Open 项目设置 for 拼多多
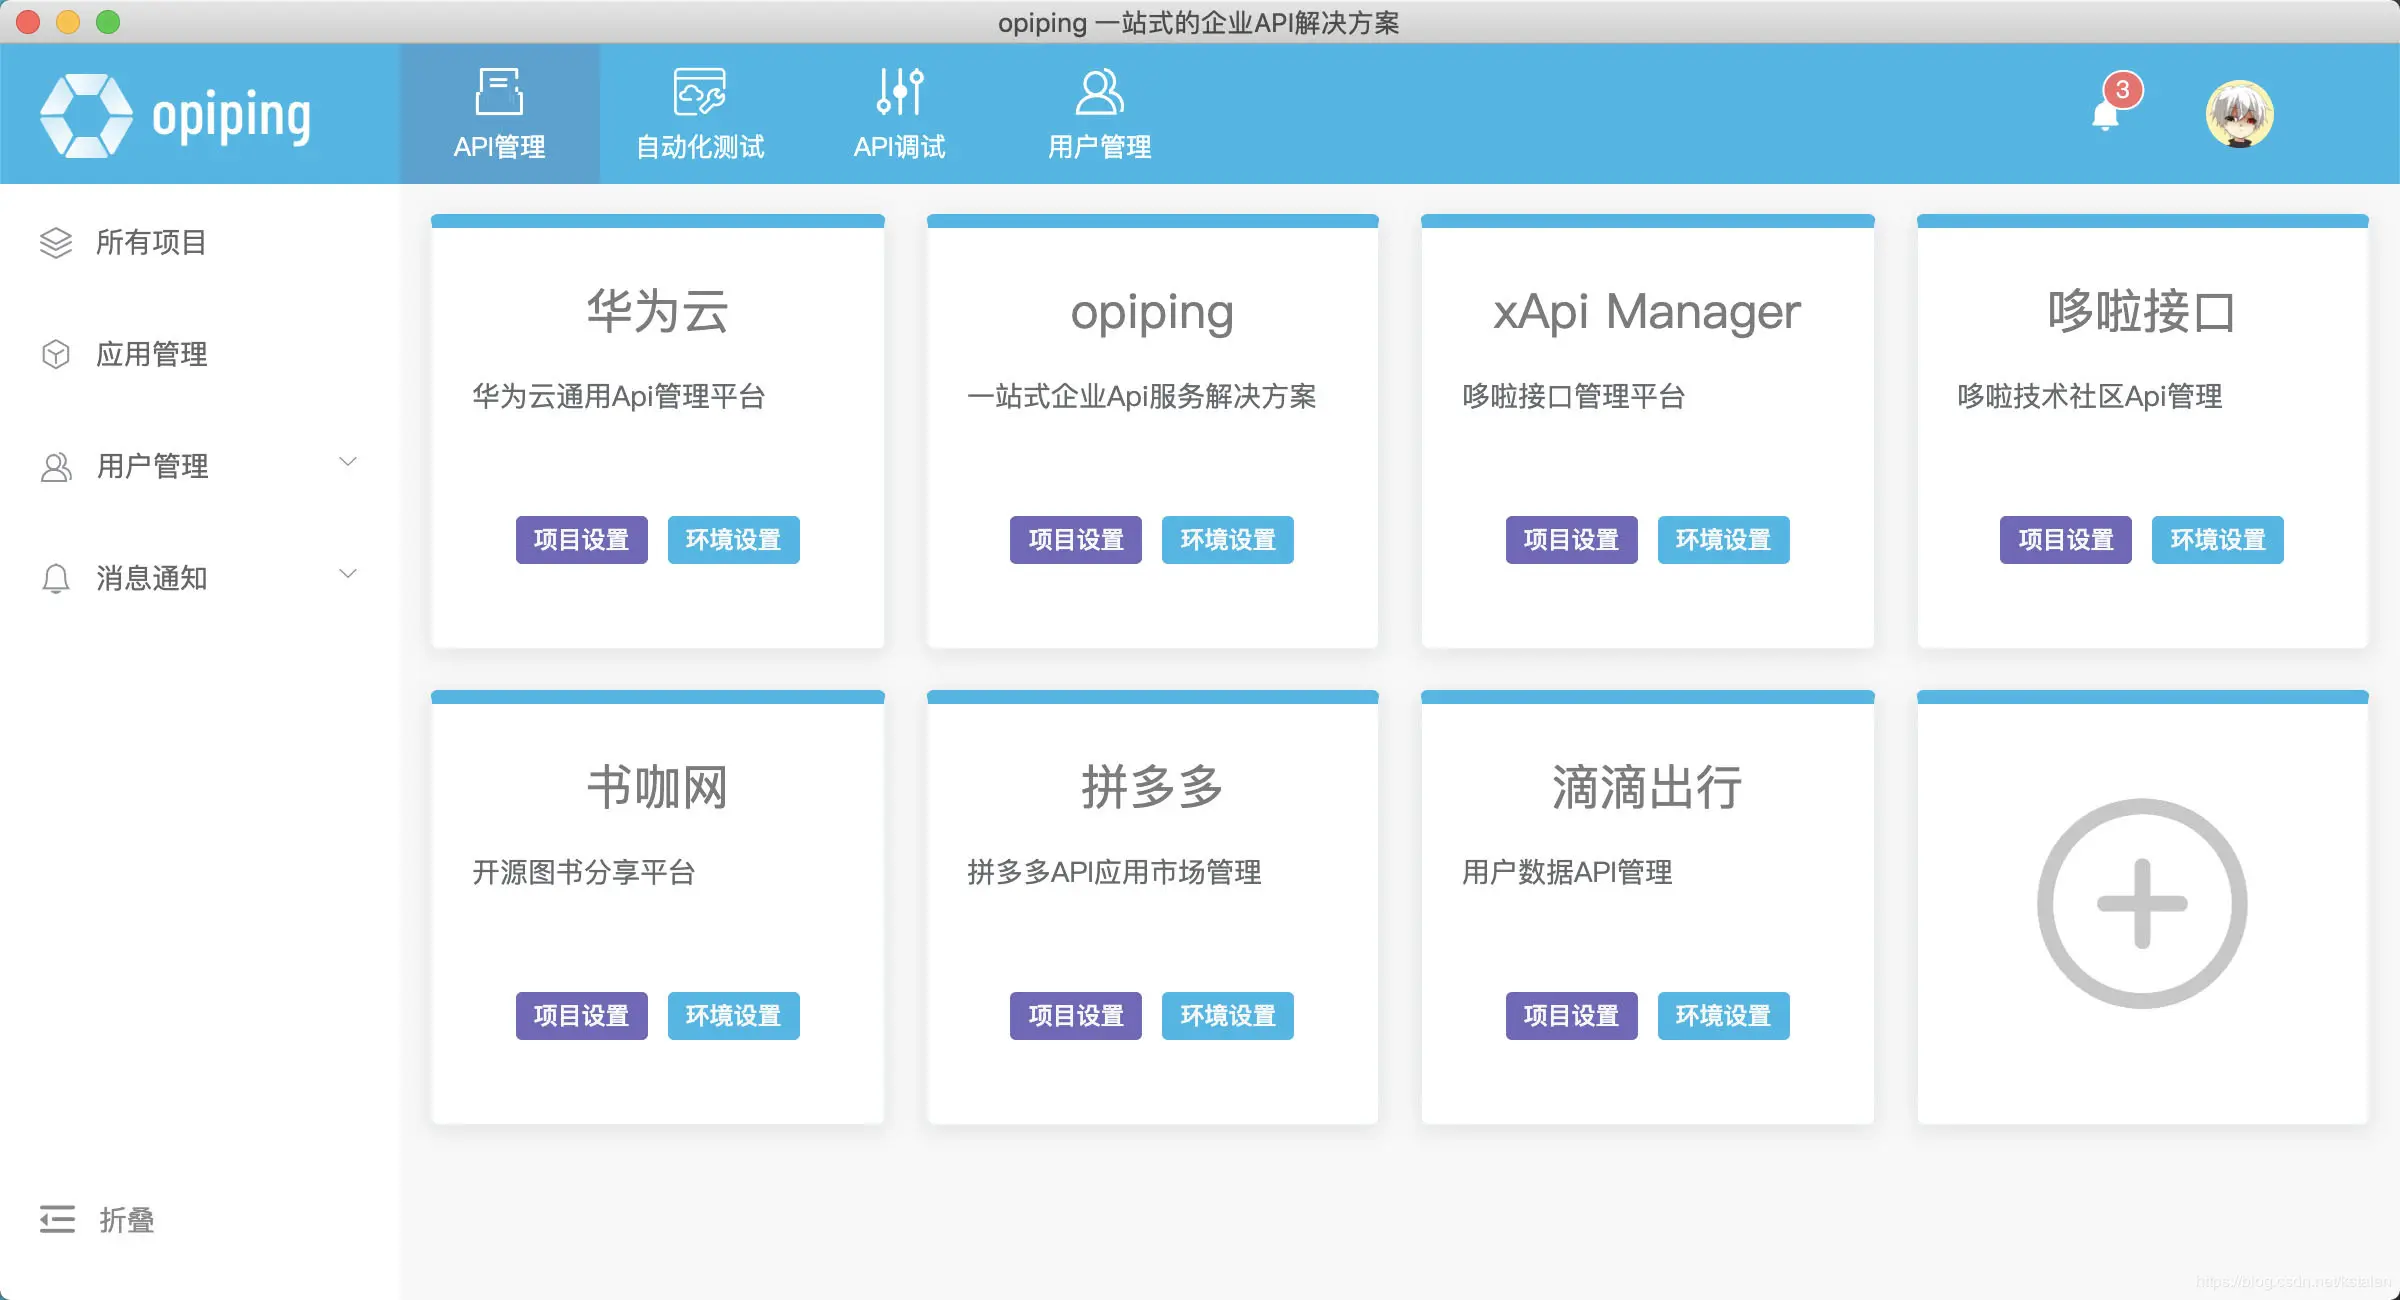This screenshot has width=2400, height=1300. [1075, 1016]
